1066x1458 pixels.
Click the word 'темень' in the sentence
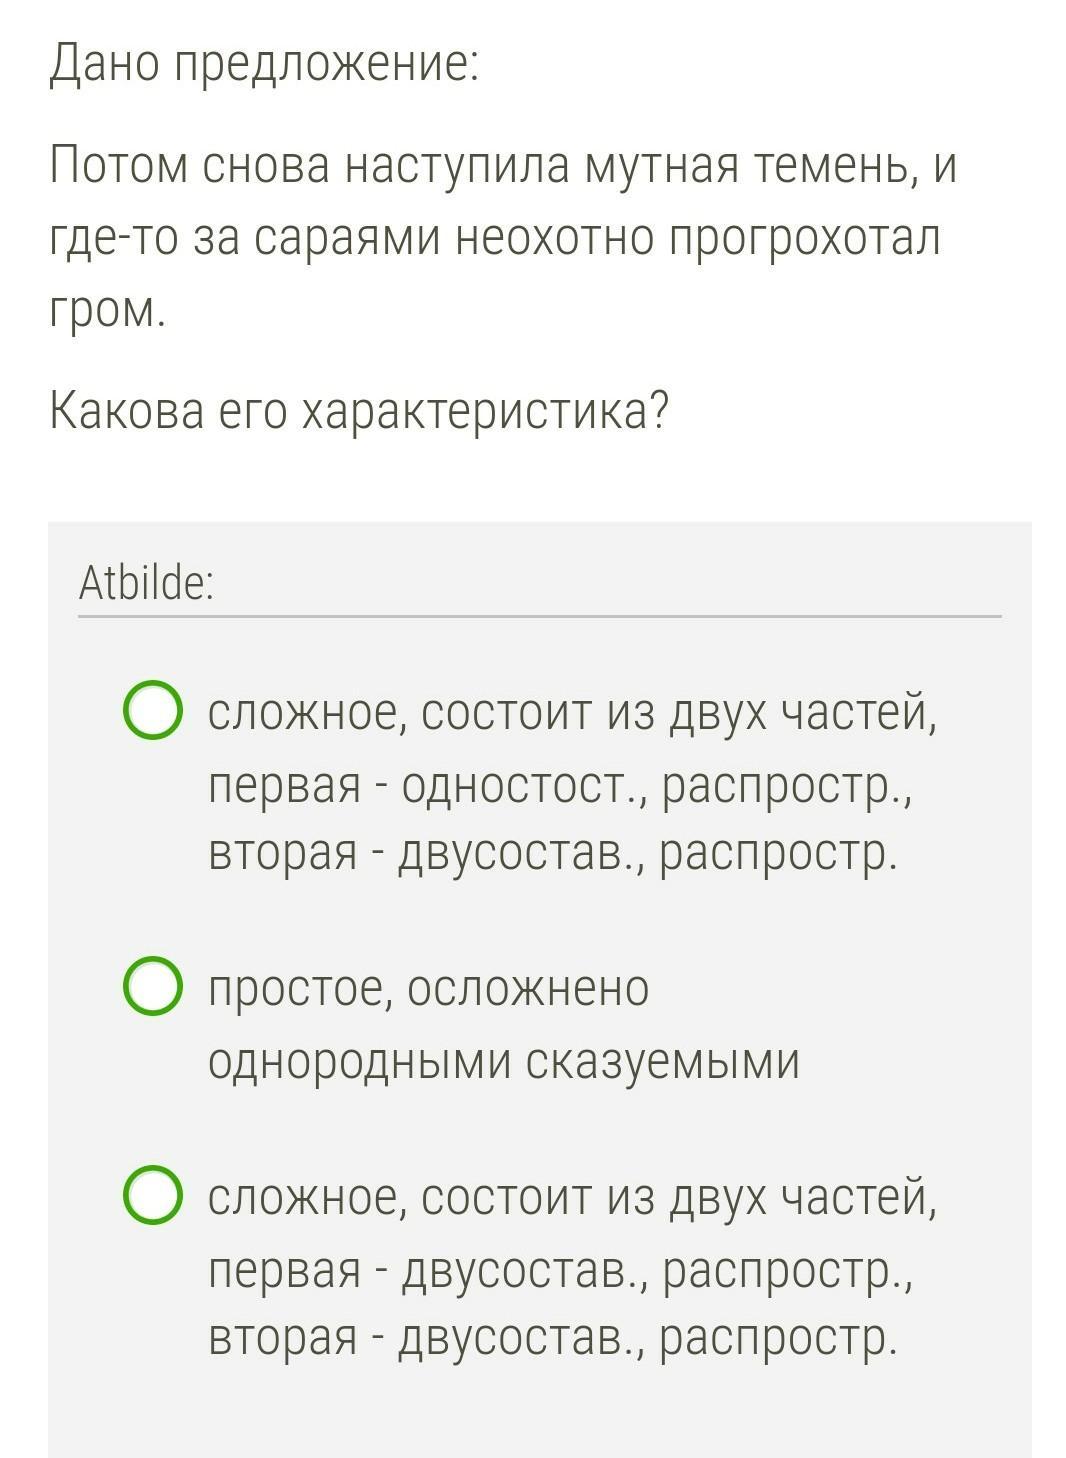pyautogui.click(x=834, y=166)
